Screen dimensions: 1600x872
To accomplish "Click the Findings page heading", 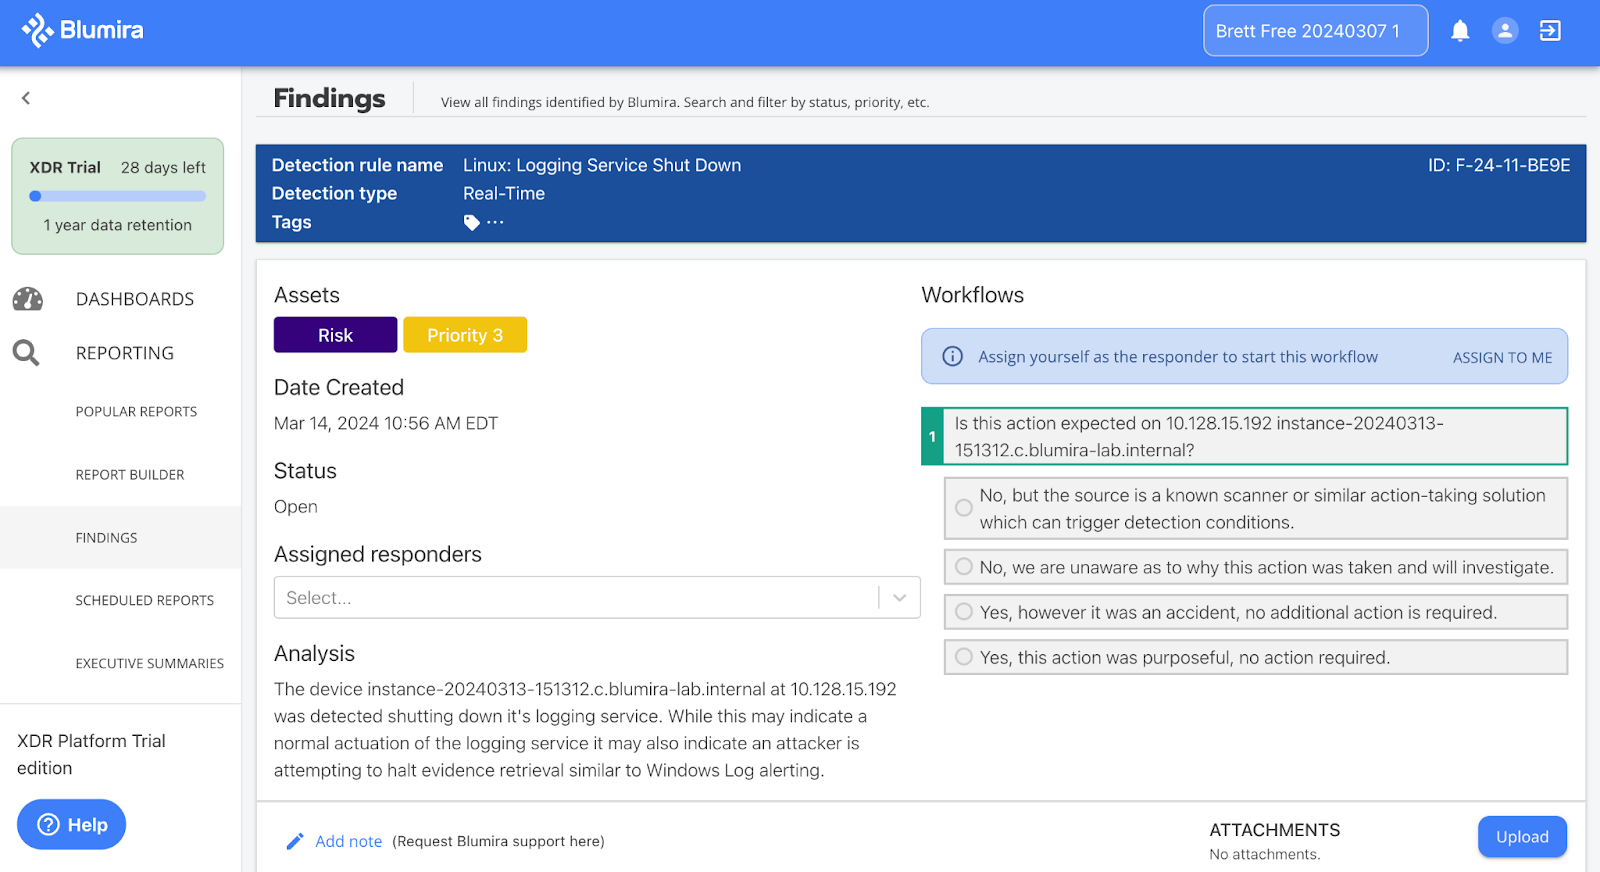I will [x=329, y=98].
